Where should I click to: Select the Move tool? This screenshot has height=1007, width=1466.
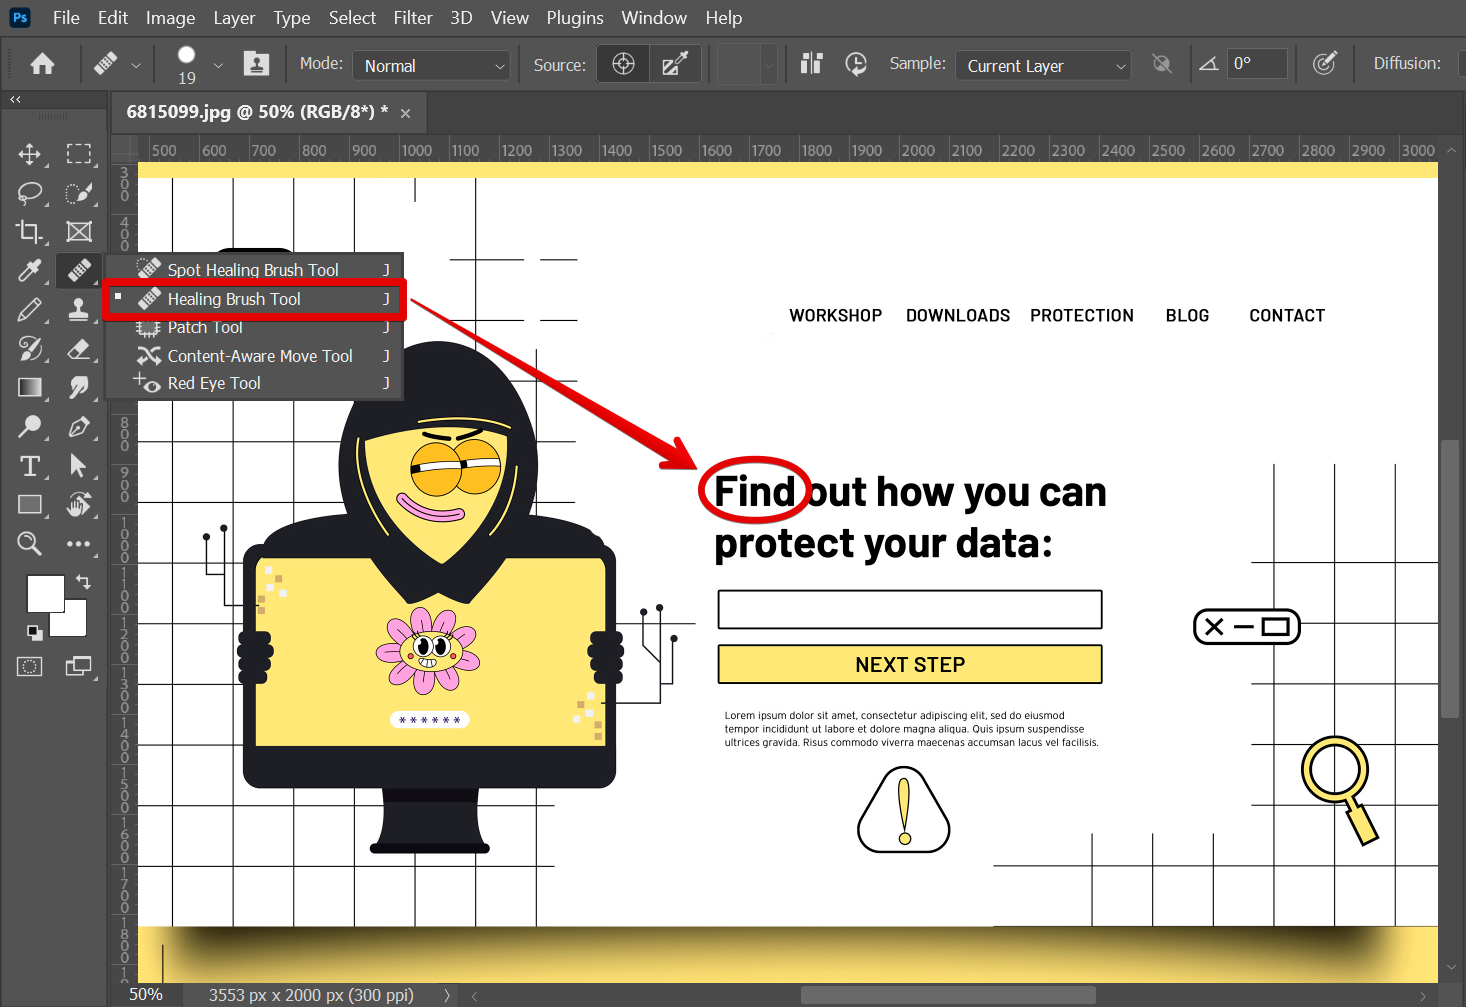point(30,154)
